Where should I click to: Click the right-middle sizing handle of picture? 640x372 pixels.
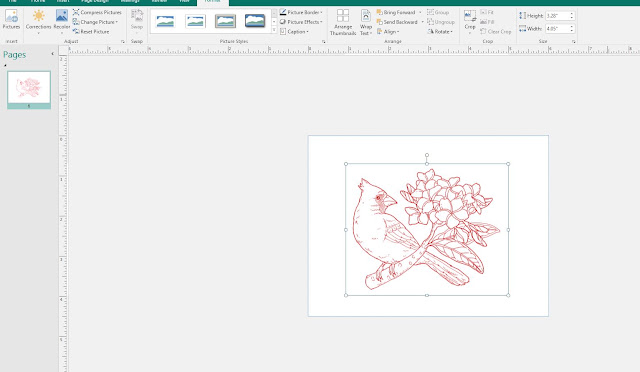(x=508, y=230)
